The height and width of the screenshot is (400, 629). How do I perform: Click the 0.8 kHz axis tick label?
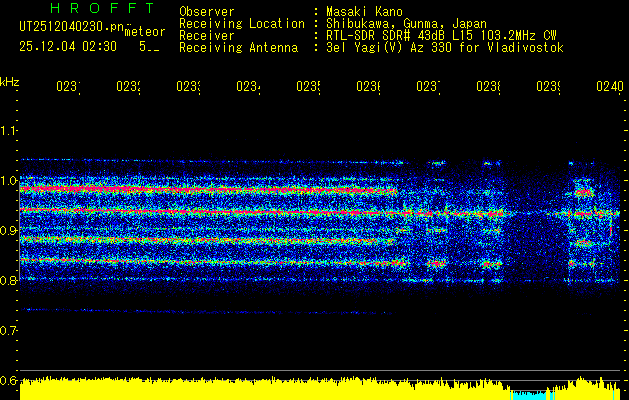pyautogui.click(x=8, y=280)
